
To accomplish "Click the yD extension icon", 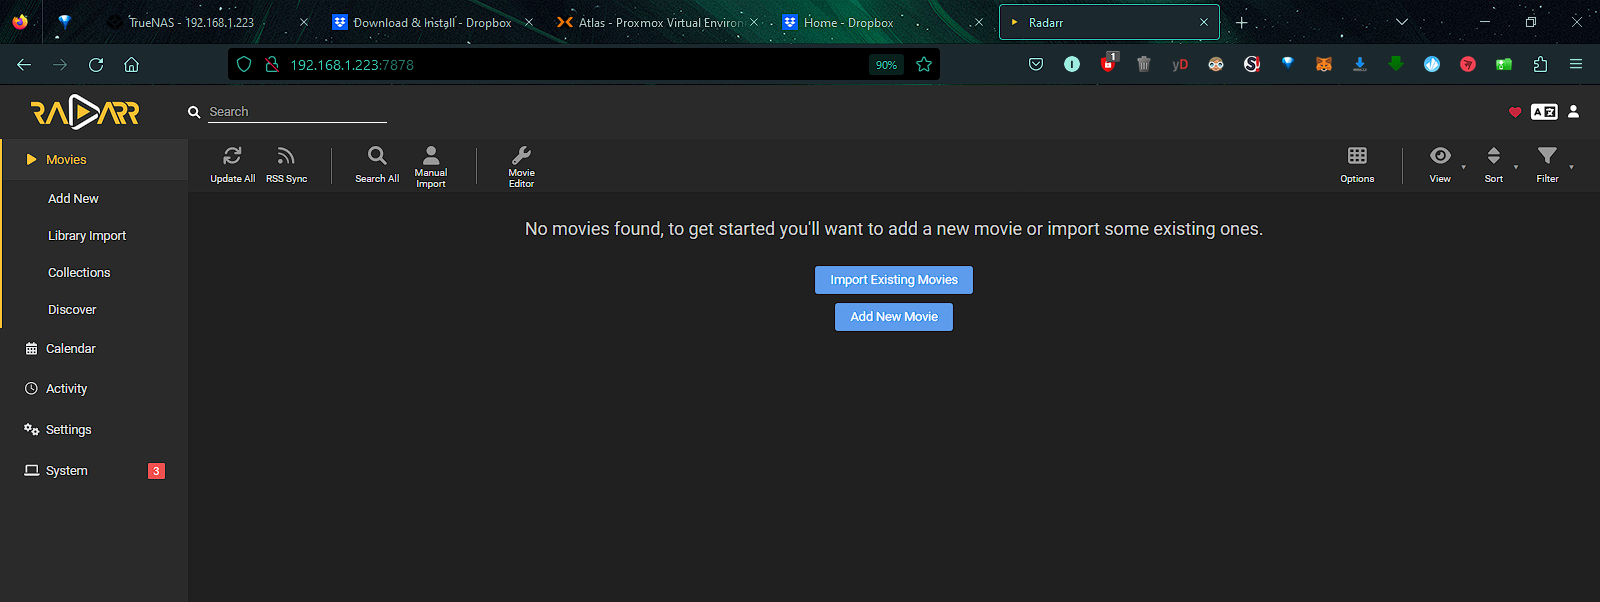I will pos(1180,64).
